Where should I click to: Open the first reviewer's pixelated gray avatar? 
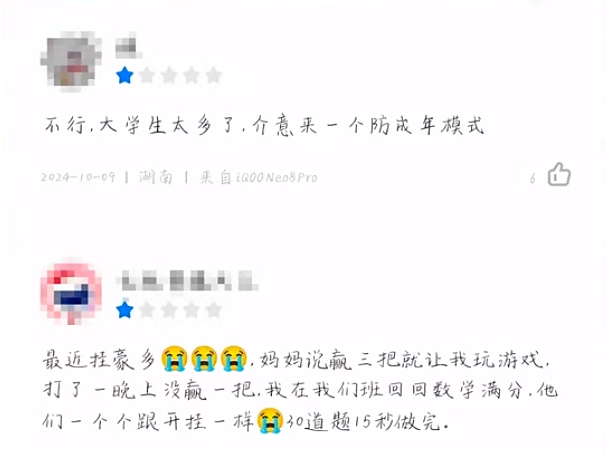pyautogui.click(x=71, y=61)
